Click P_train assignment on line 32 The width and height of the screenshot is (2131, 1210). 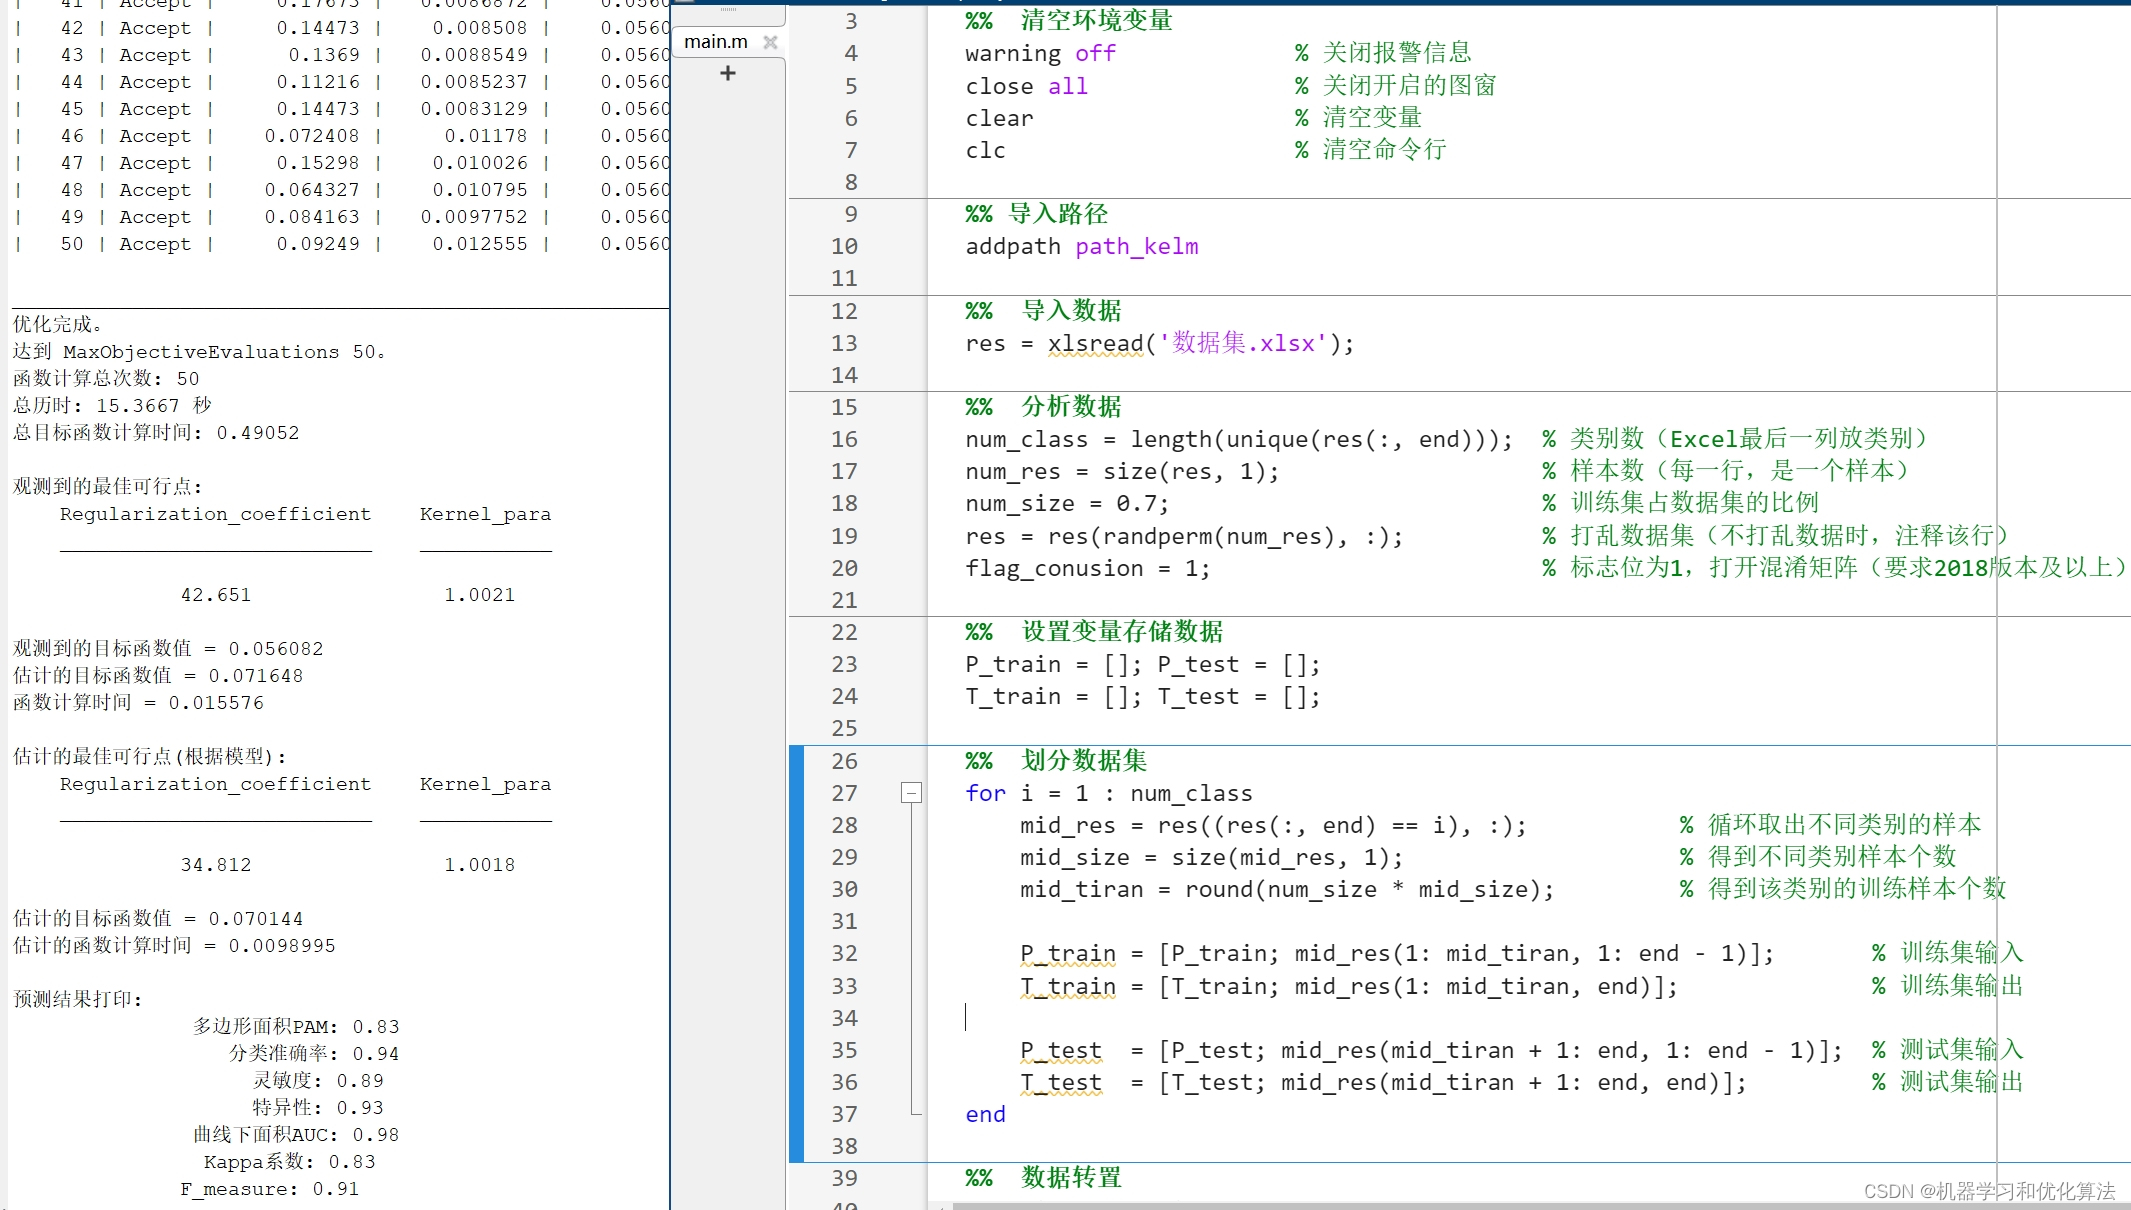(x=1397, y=954)
